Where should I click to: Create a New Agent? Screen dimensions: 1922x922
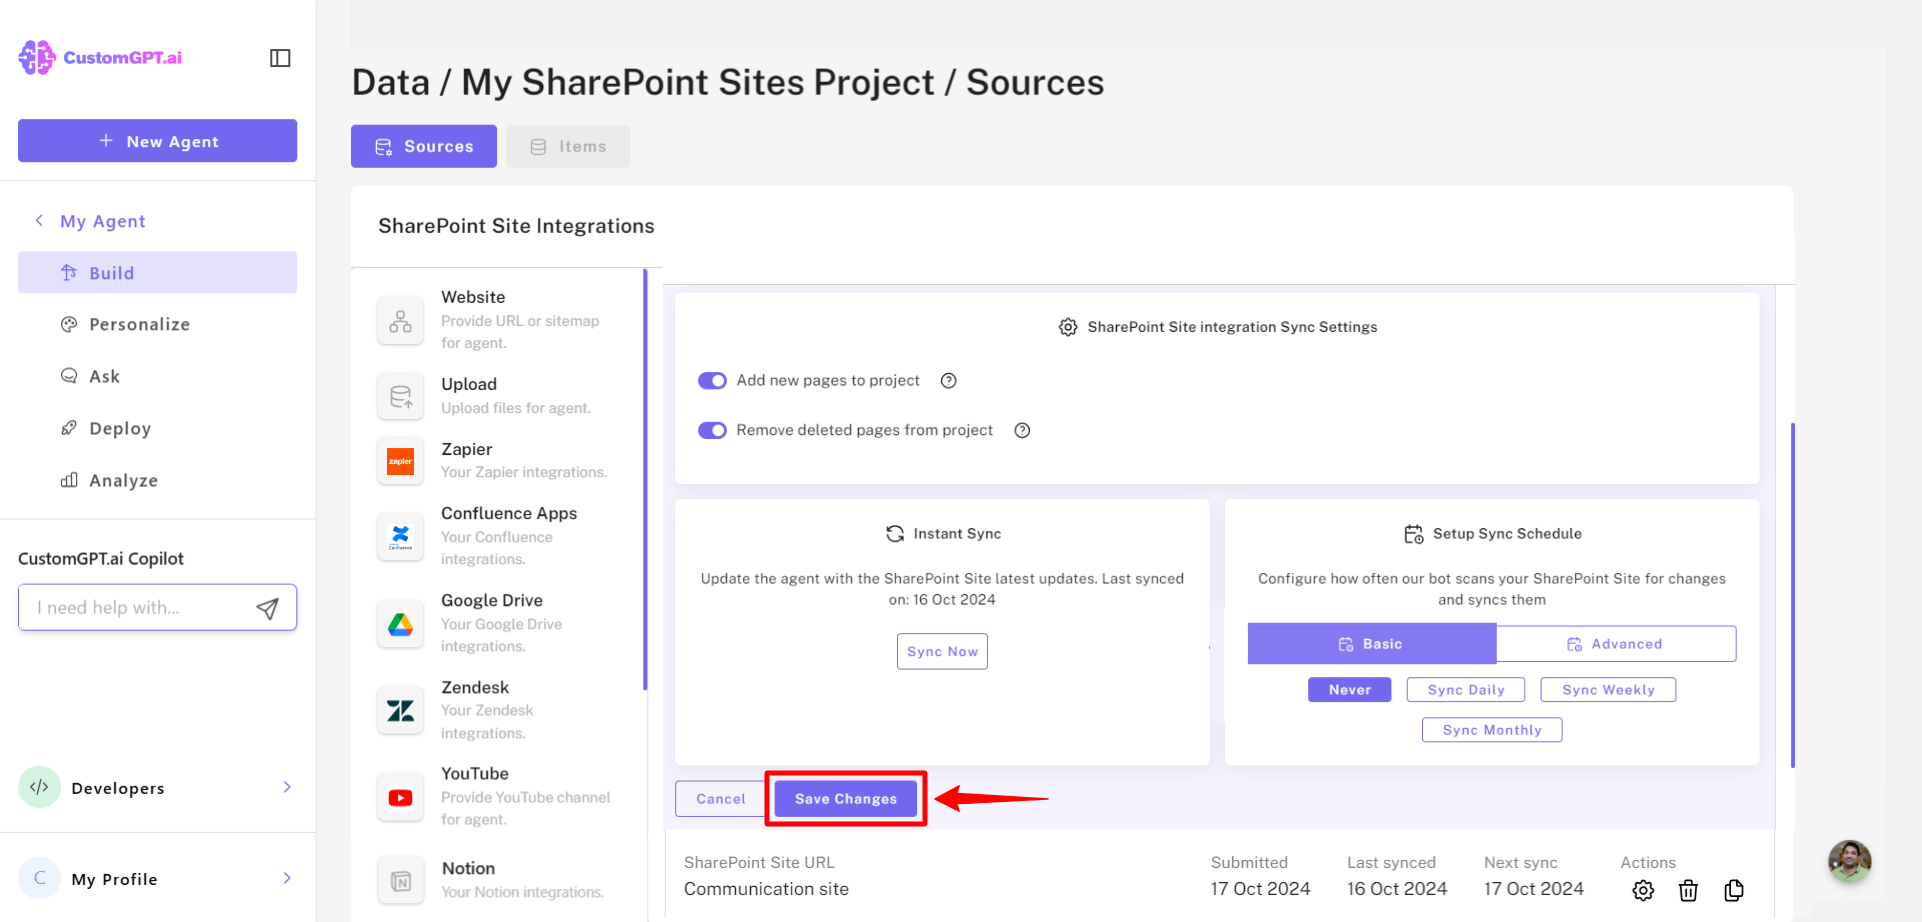(x=157, y=141)
